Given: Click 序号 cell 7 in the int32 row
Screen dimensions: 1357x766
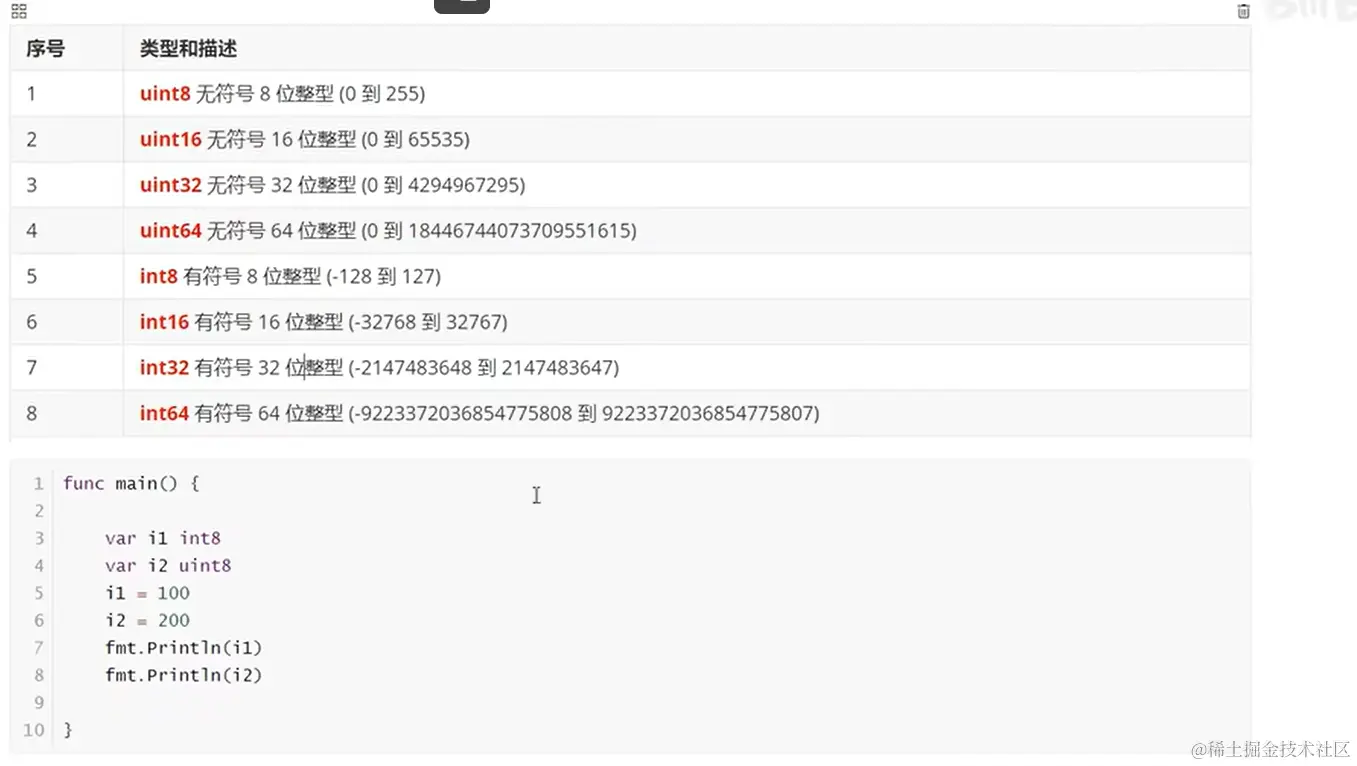Looking at the screenshot, I should pyautogui.click(x=67, y=368).
